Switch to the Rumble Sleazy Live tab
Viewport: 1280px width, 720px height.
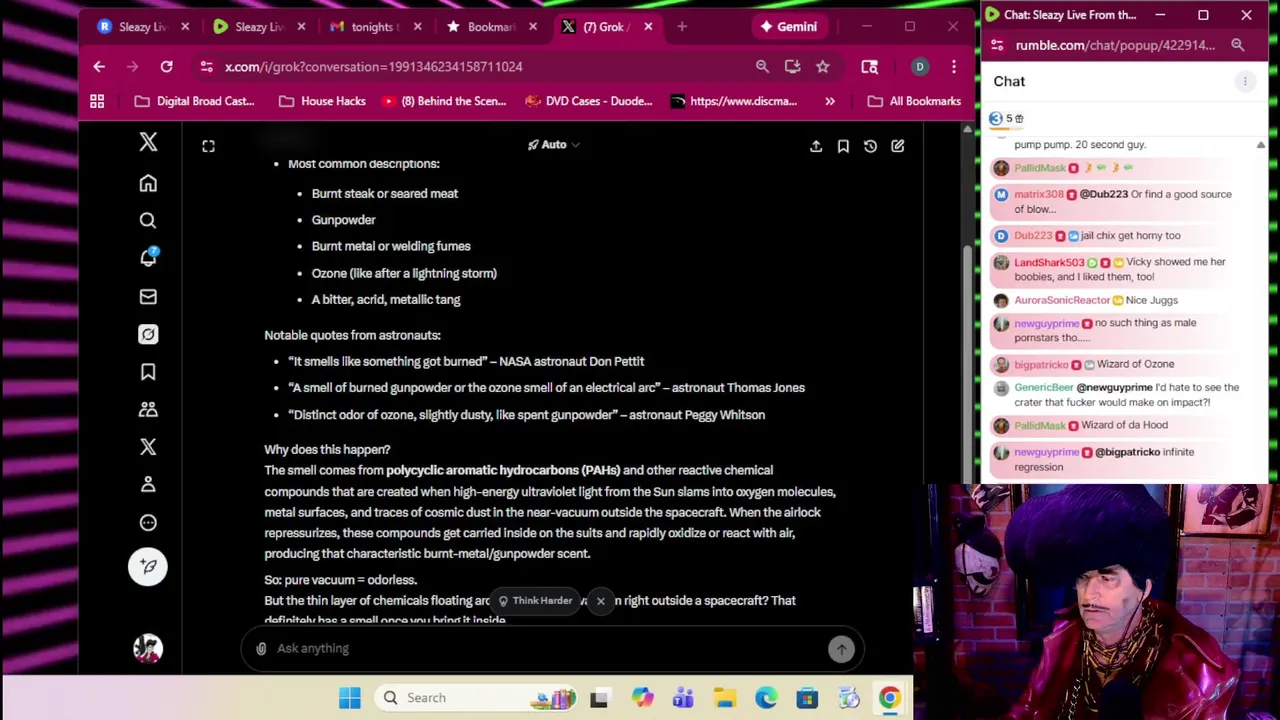point(260,27)
